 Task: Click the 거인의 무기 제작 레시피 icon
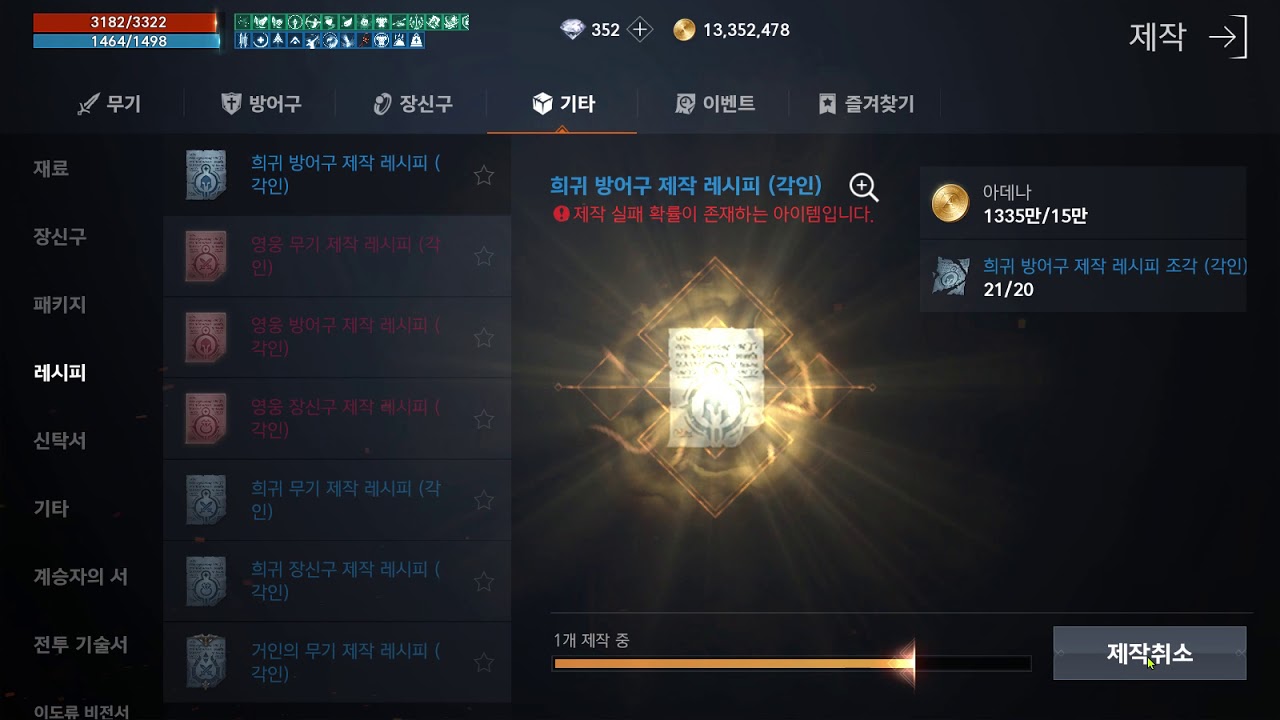206,662
